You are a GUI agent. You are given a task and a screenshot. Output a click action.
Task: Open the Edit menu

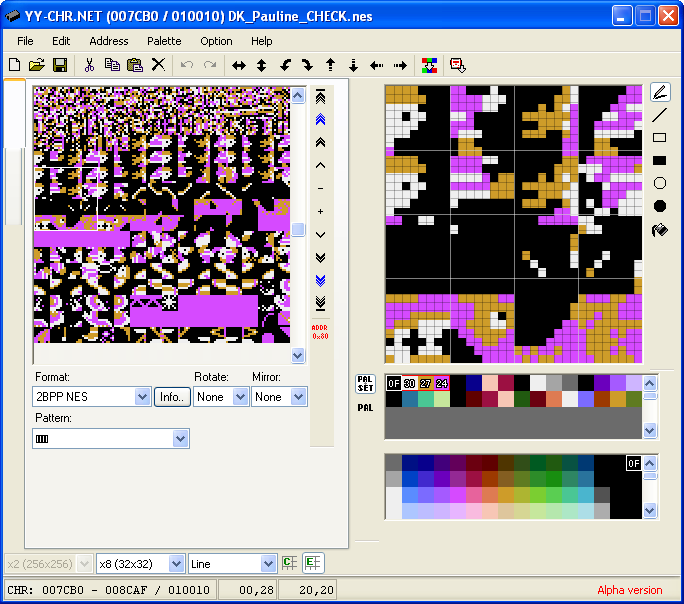coord(61,41)
